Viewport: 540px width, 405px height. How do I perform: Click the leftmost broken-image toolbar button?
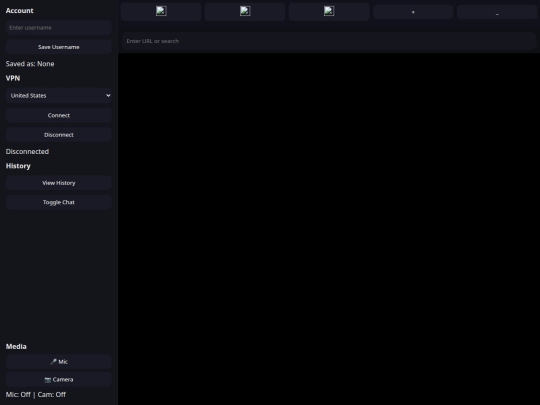(161, 11)
